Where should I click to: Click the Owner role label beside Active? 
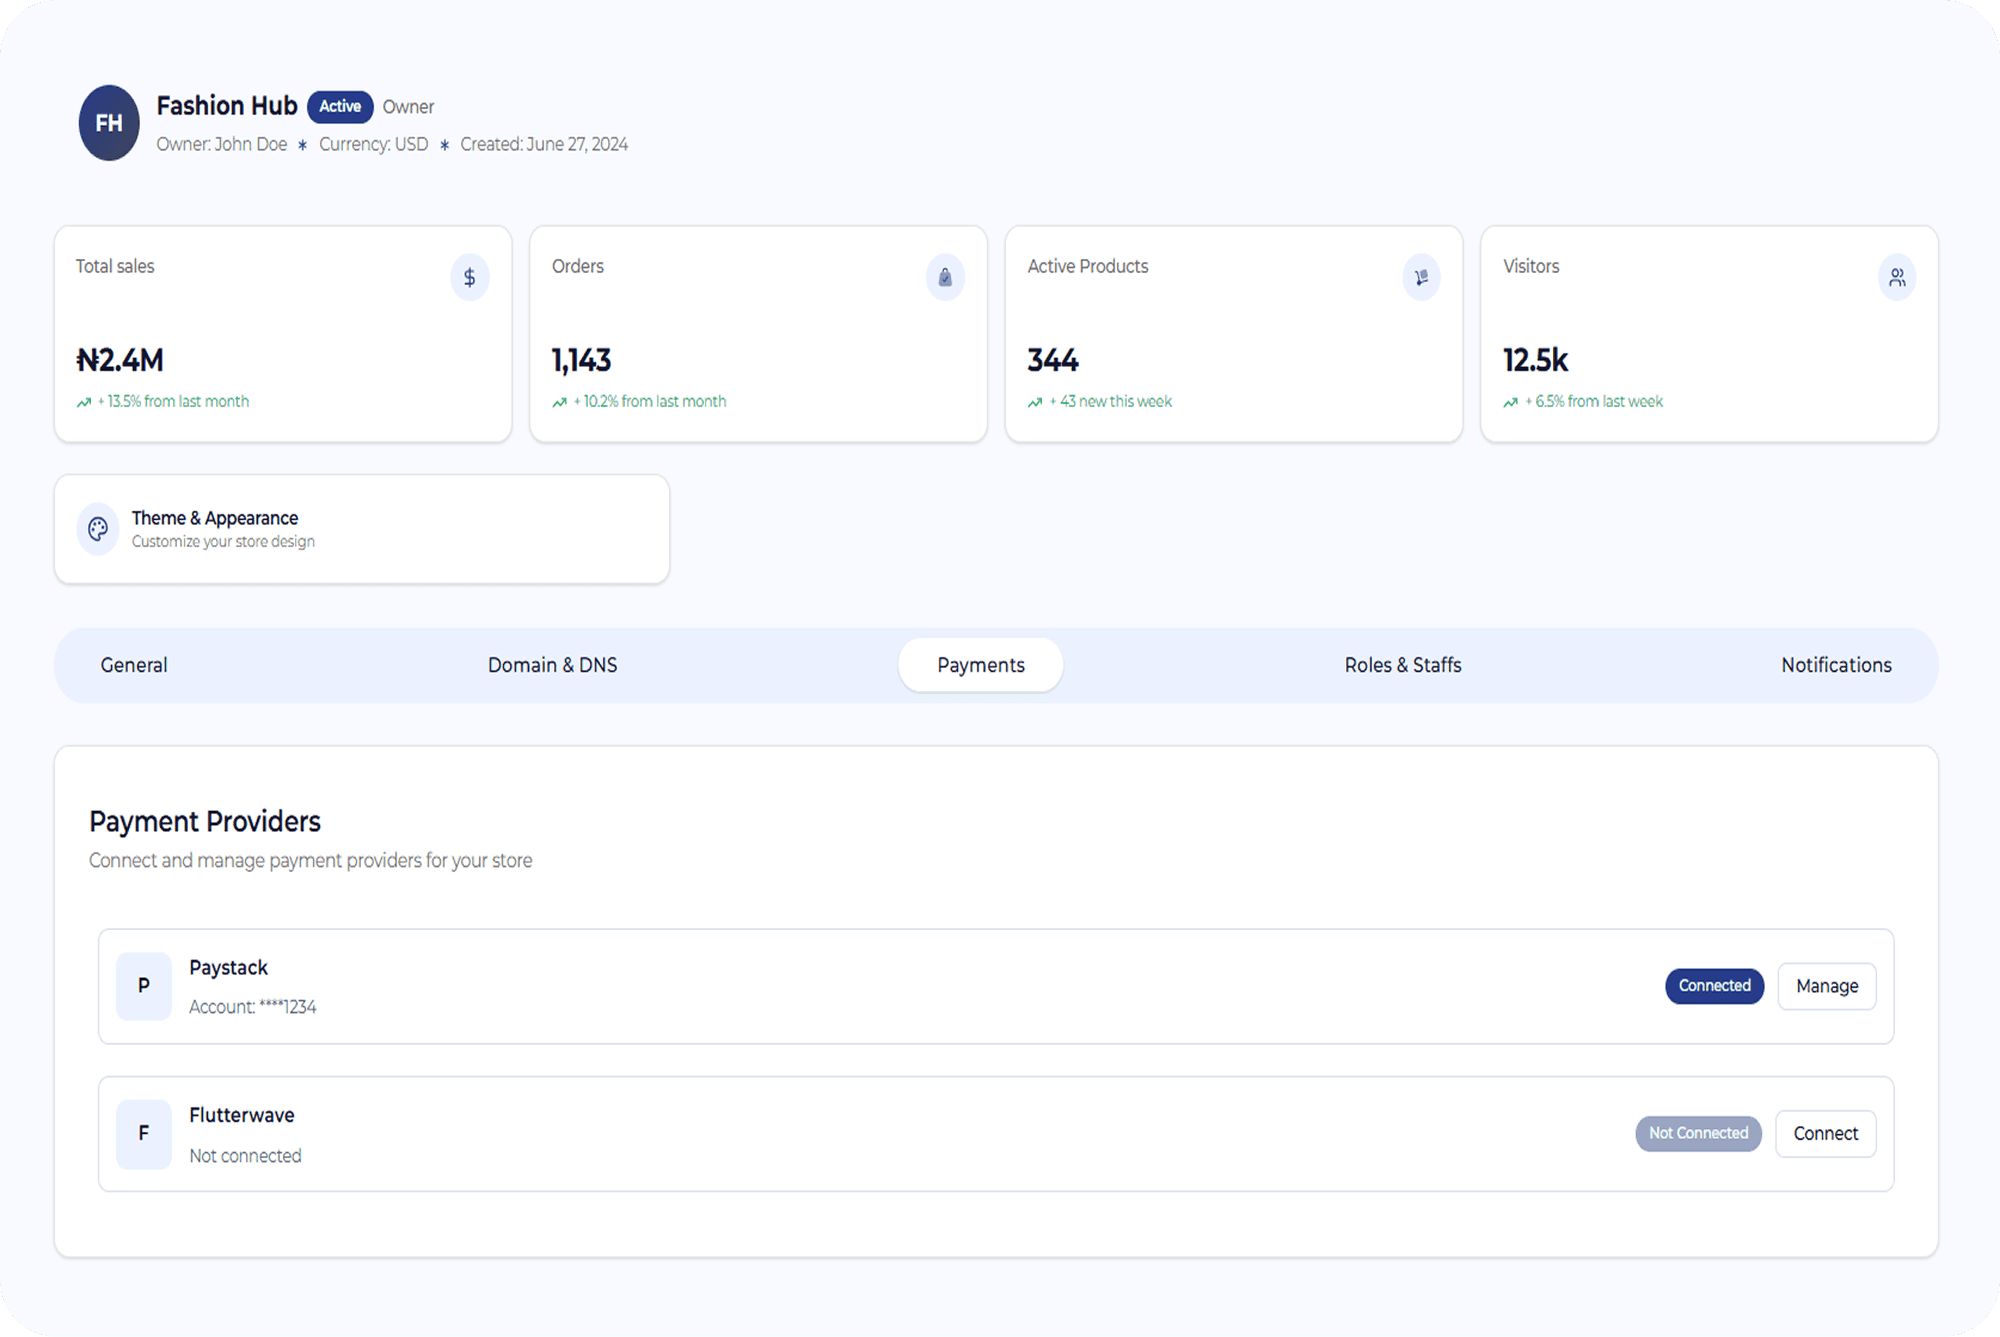[x=408, y=107]
